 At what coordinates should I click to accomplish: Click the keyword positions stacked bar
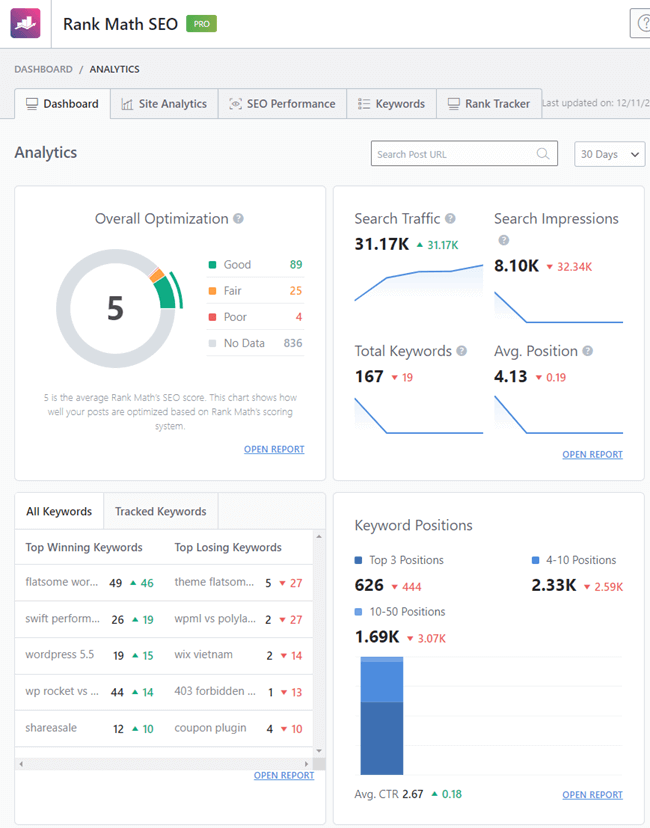coord(382,716)
